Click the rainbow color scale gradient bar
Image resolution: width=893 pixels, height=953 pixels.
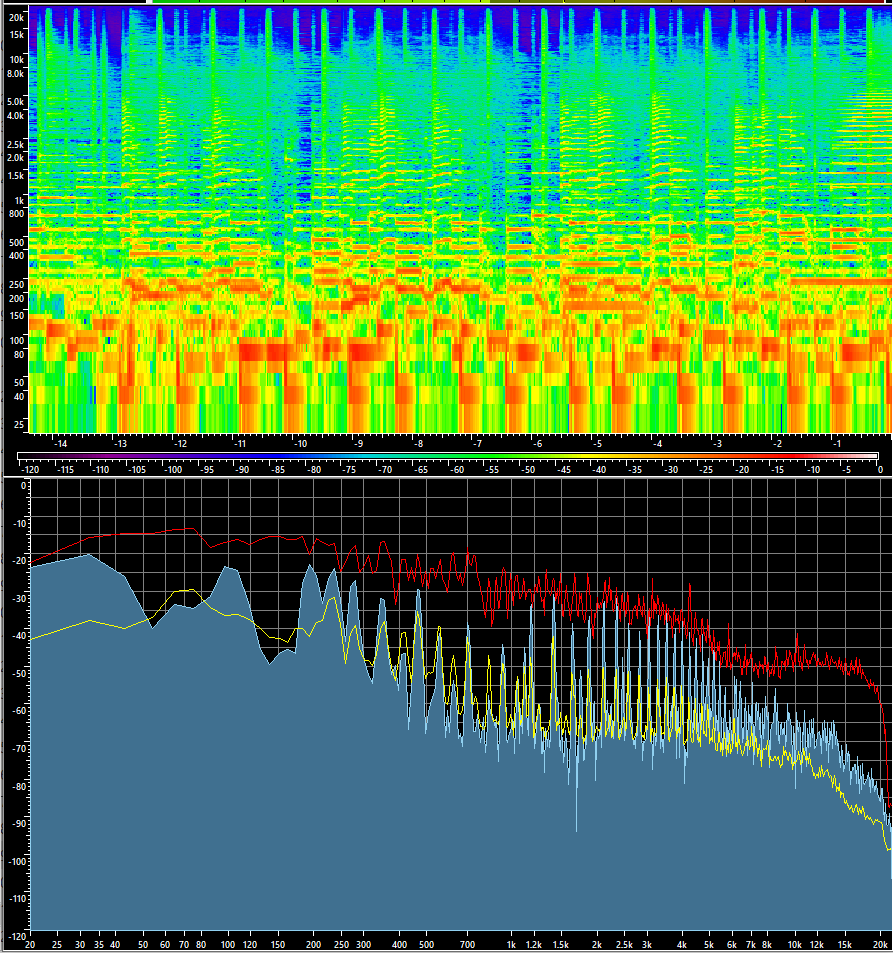(x=448, y=456)
